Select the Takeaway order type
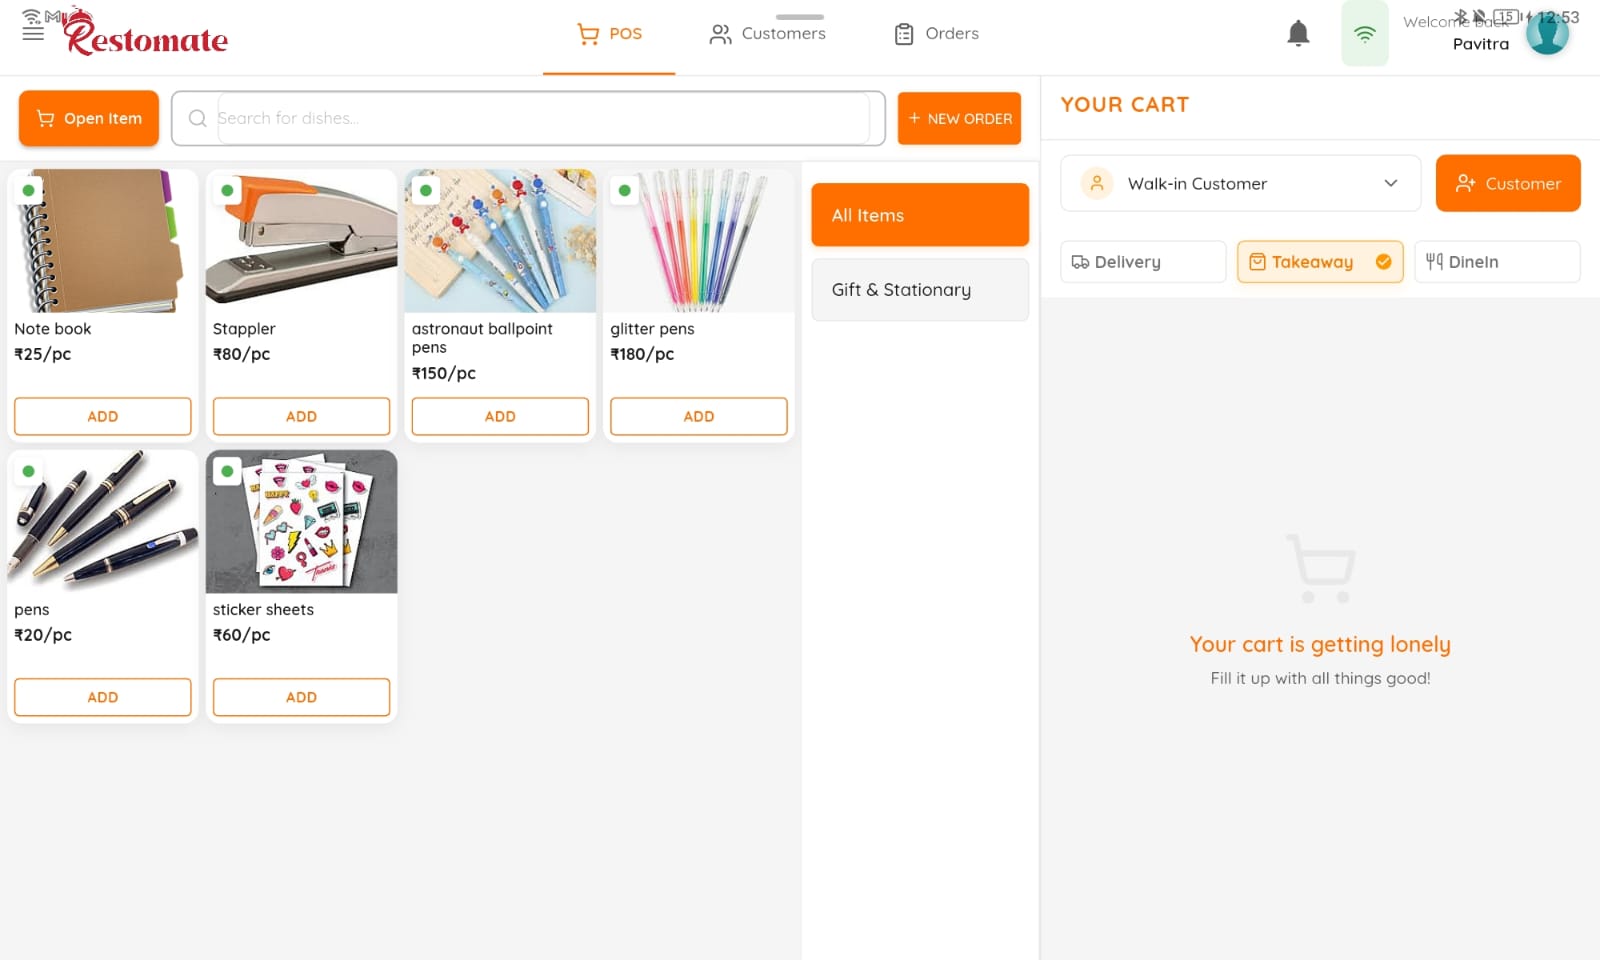1600x960 pixels. pos(1320,262)
